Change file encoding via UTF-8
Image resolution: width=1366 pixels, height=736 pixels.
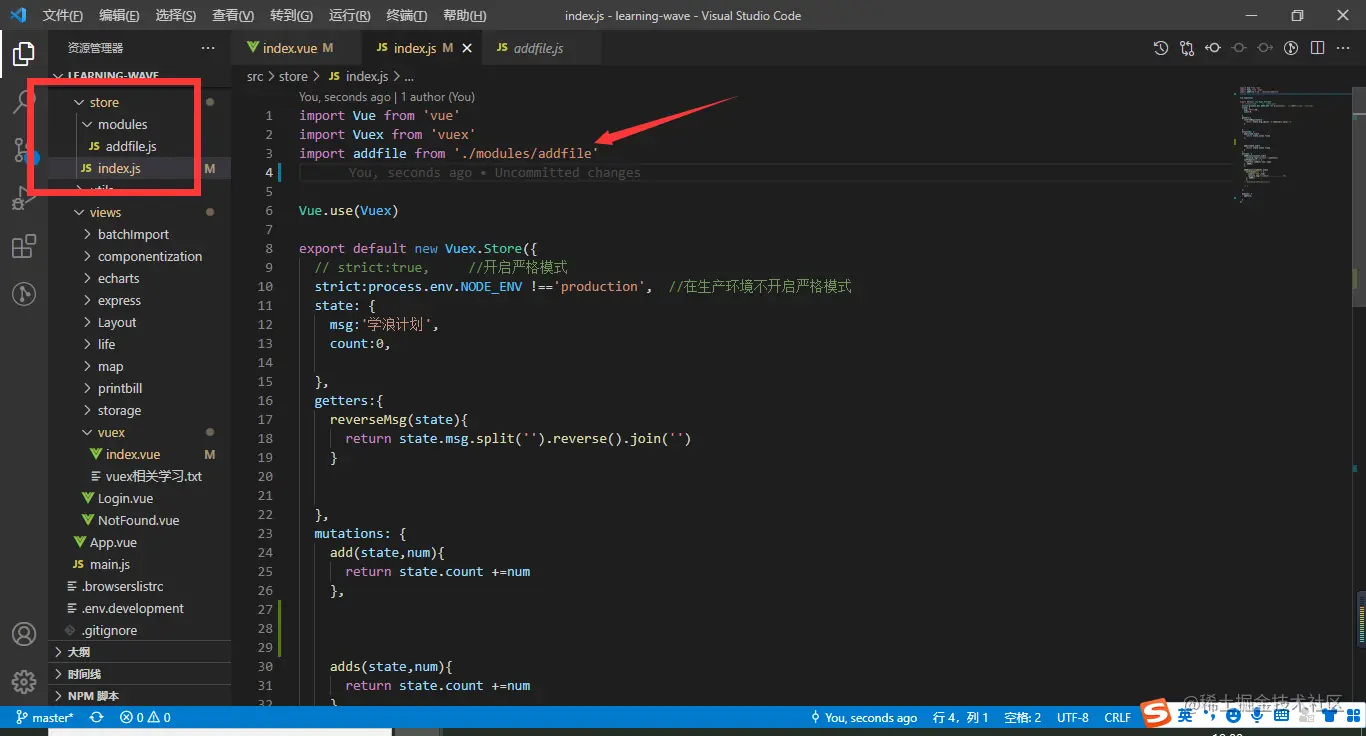(x=1072, y=717)
